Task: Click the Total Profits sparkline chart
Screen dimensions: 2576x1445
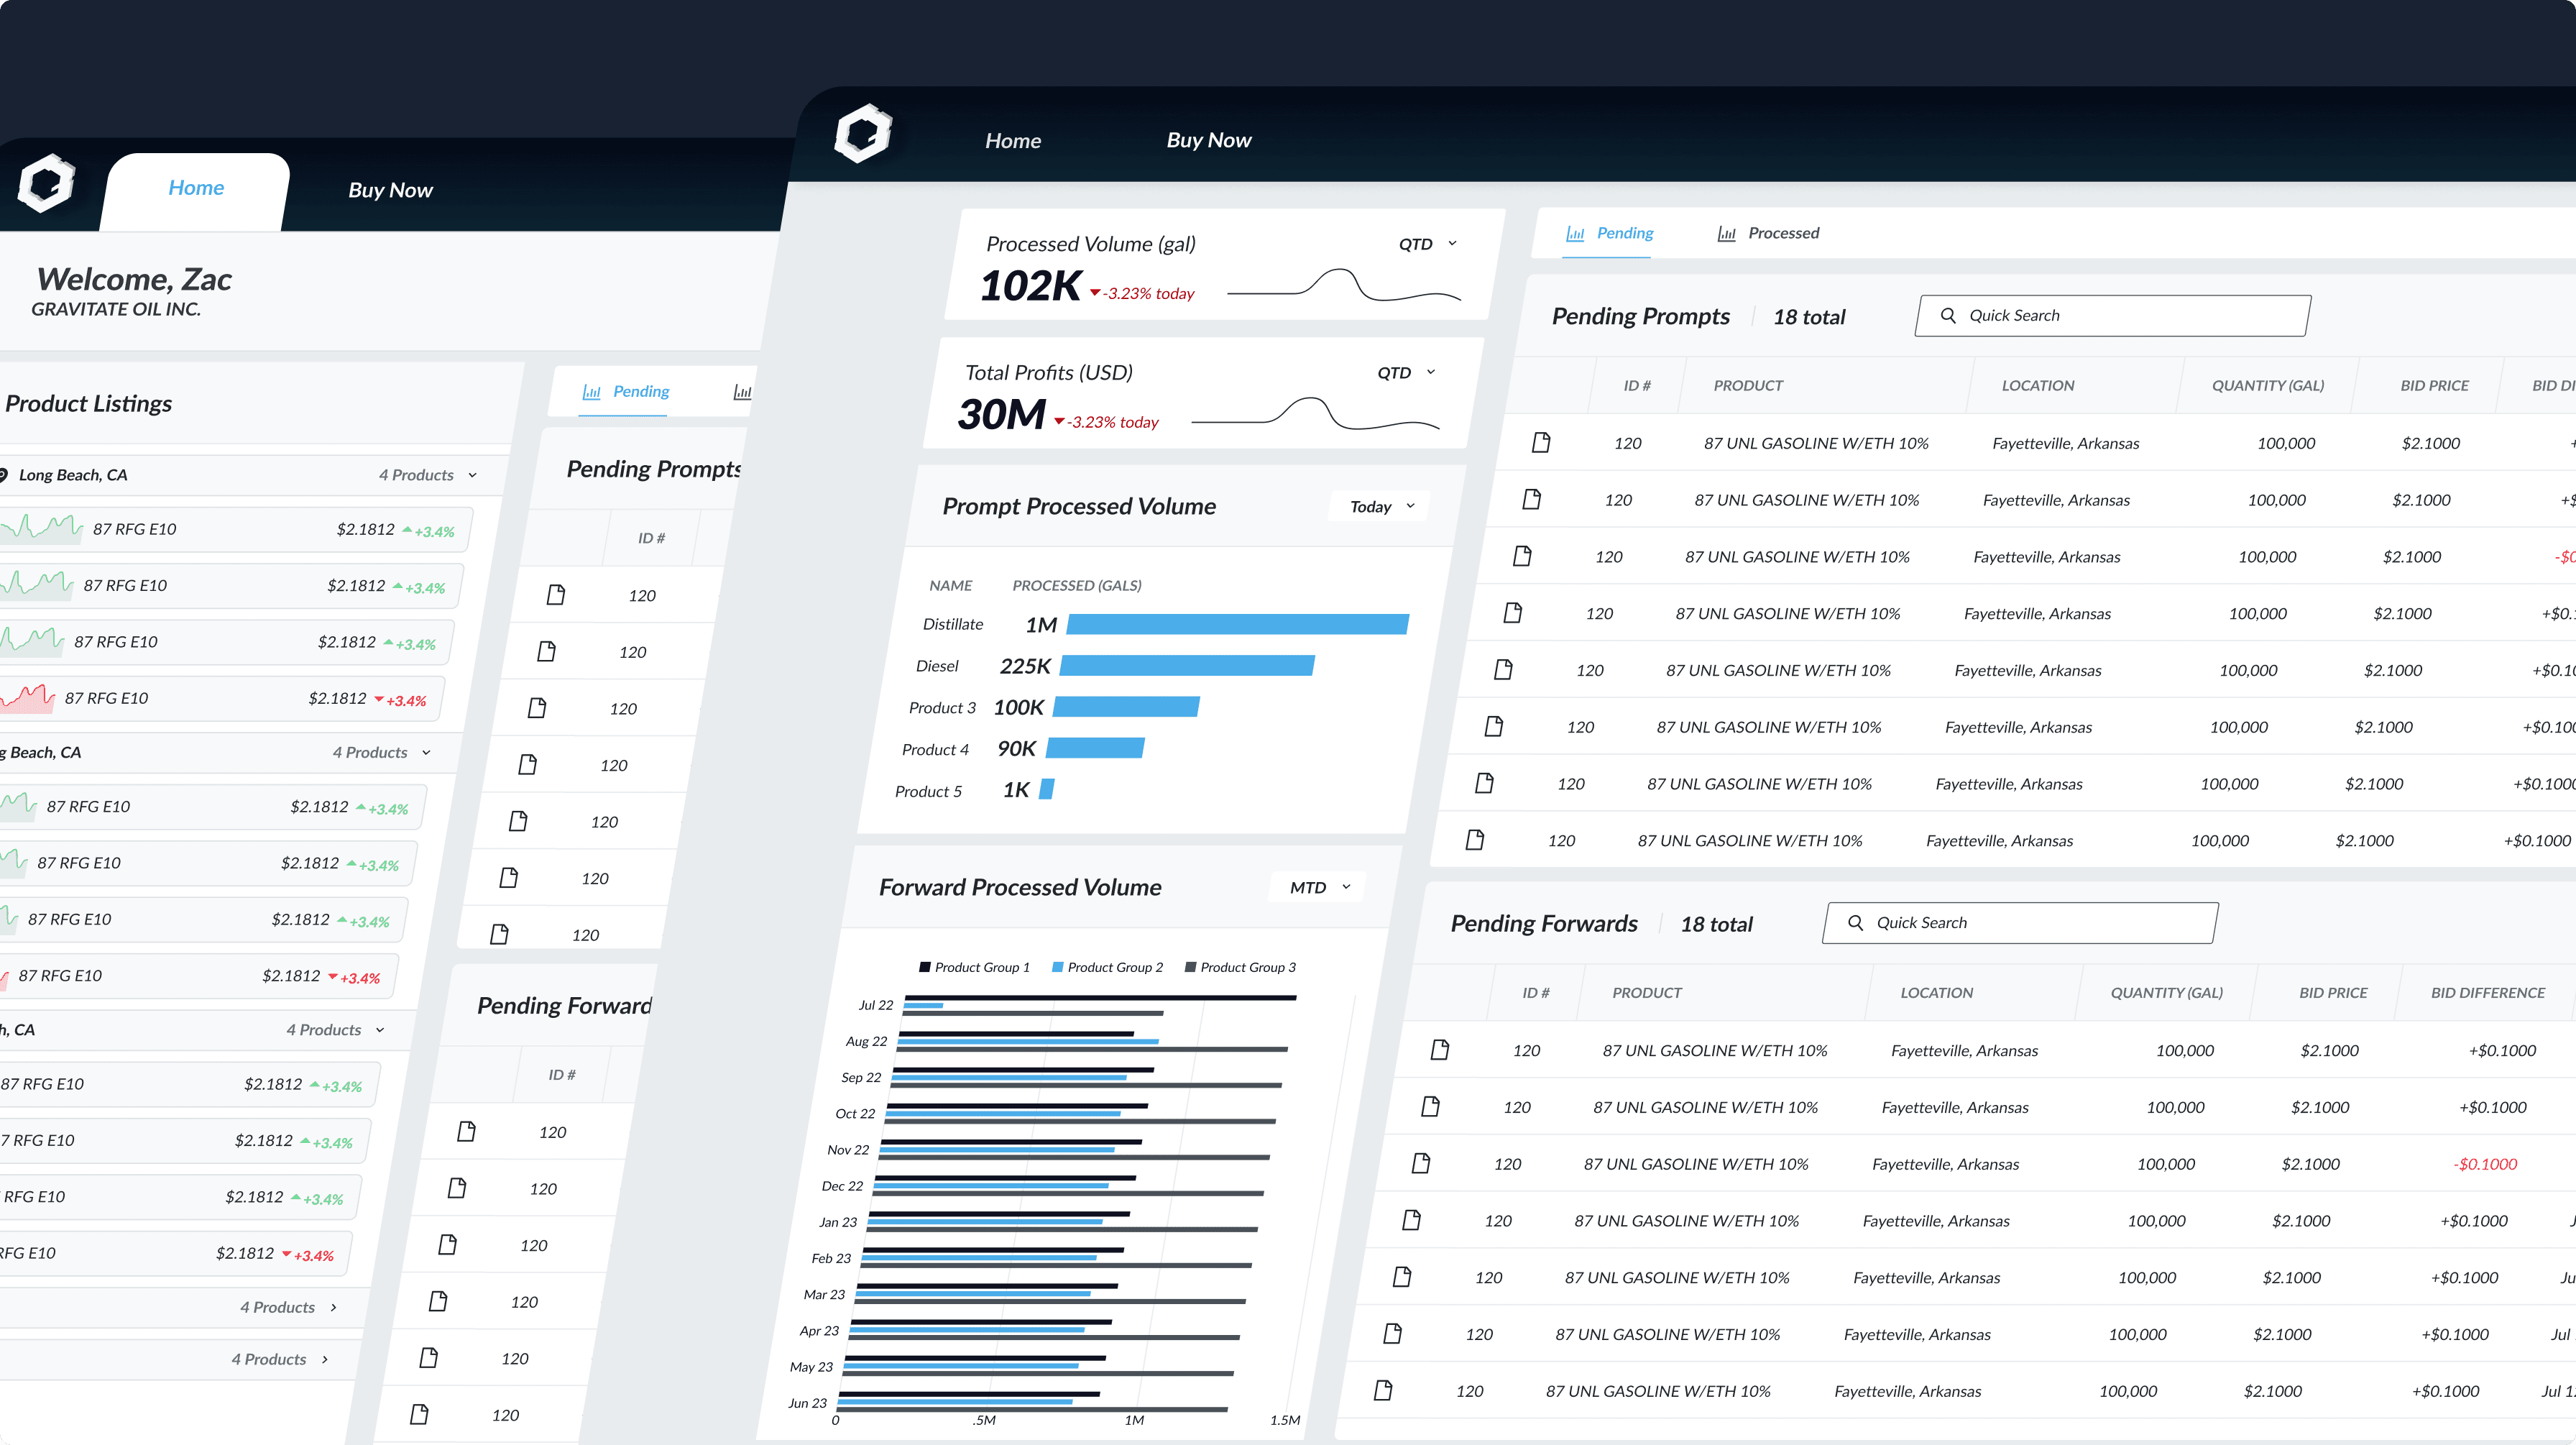Action: pyautogui.click(x=1315, y=413)
